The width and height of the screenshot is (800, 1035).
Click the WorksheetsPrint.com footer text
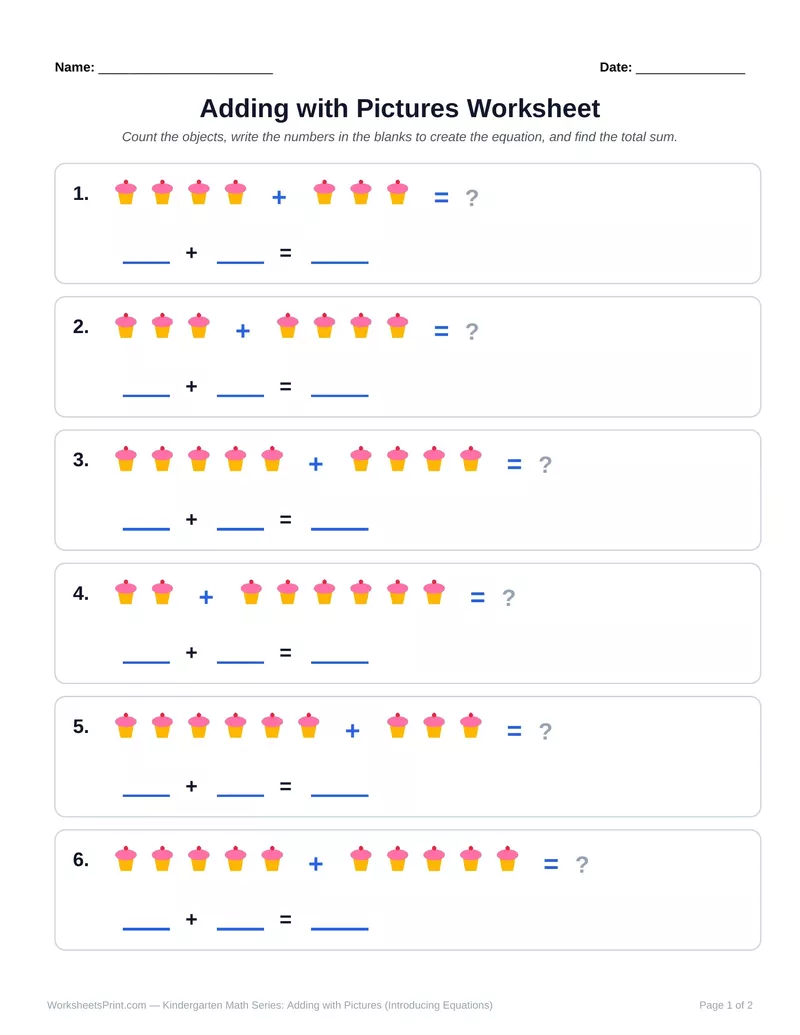click(96, 1005)
